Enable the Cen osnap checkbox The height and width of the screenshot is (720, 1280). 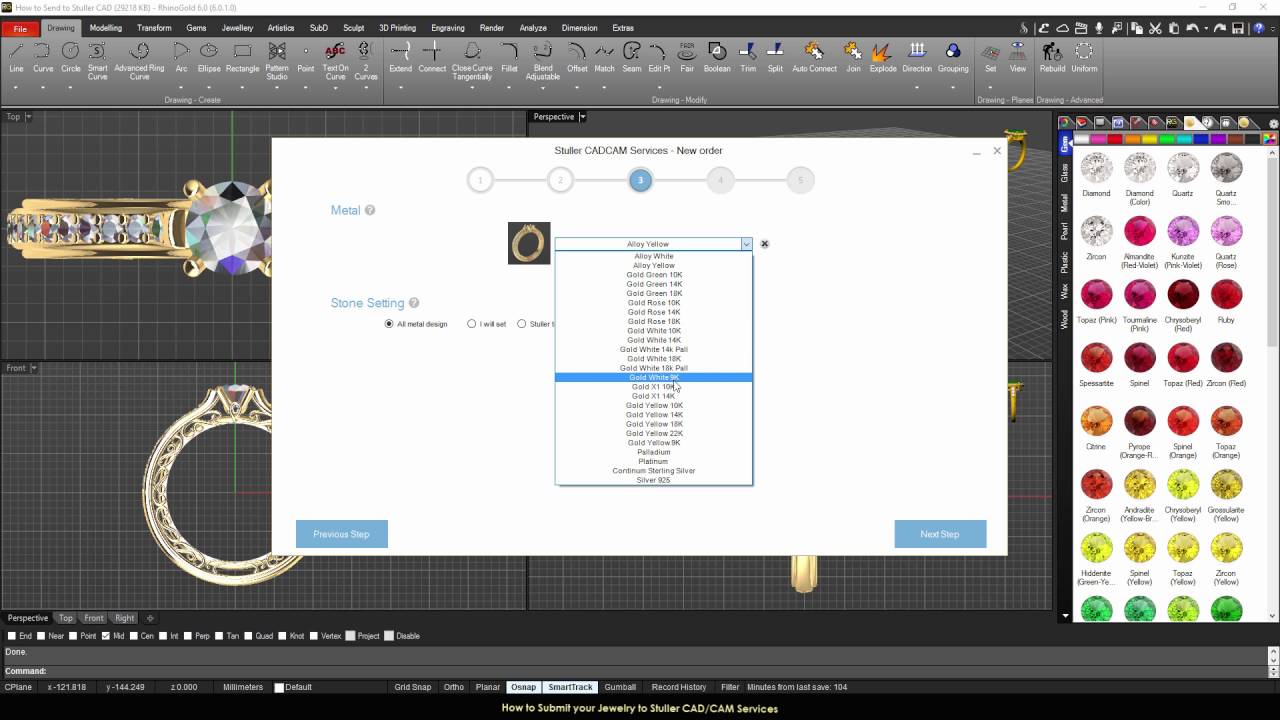tap(136, 636)
